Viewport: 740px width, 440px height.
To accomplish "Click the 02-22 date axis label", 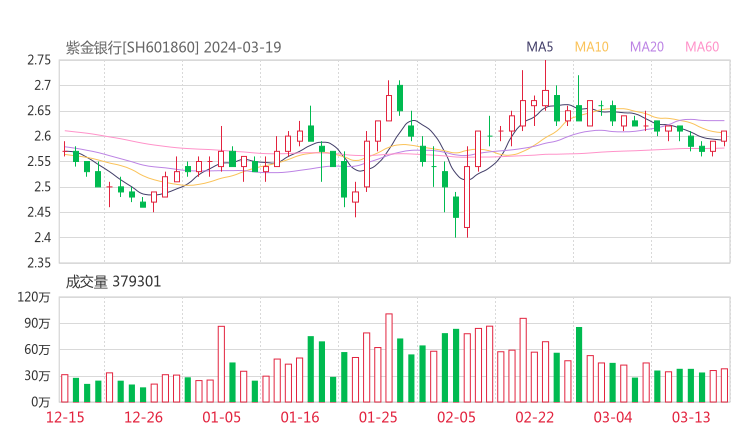I will pos(534,417).
